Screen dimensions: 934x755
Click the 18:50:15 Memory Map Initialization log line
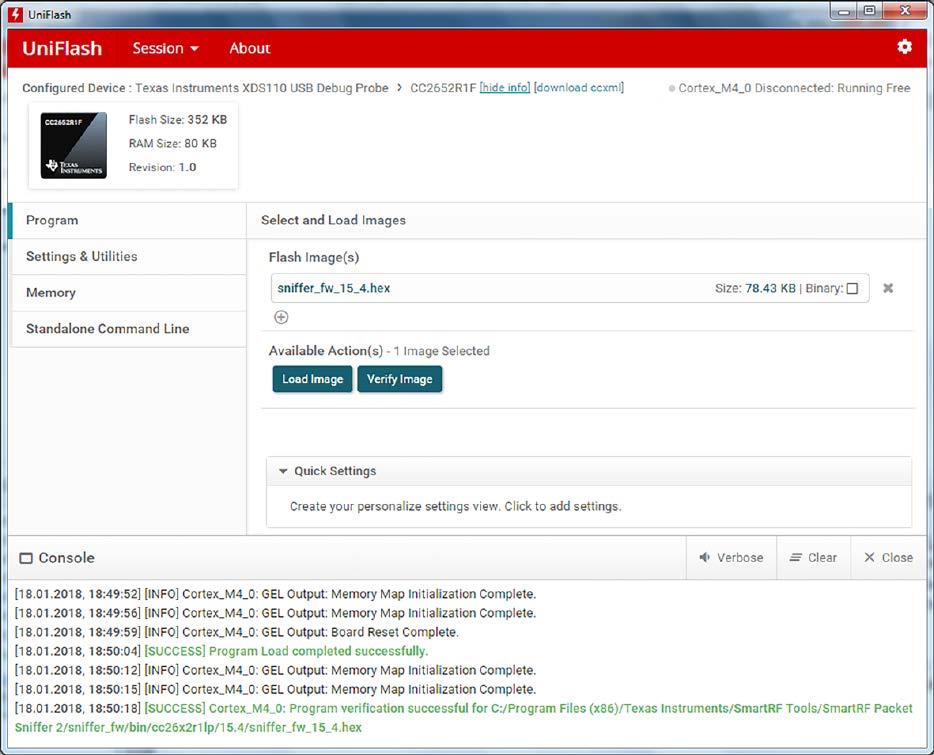click(275, 689)
